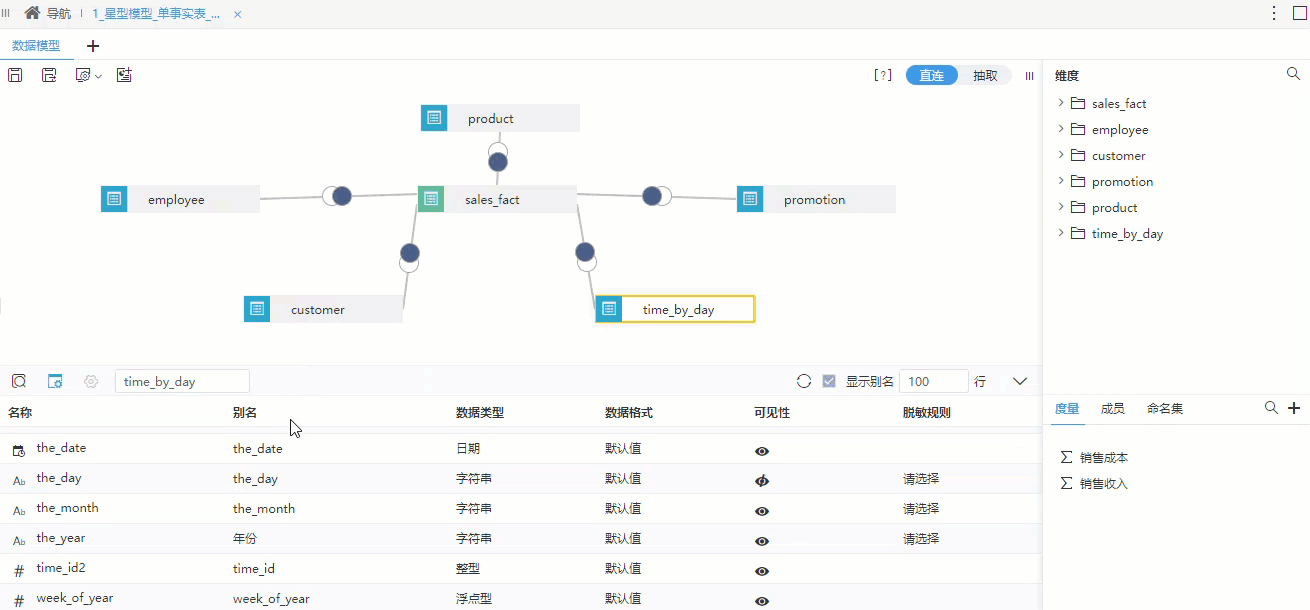Search measures with magnifier icon
1310x610 pixels.
[1271, 408]
